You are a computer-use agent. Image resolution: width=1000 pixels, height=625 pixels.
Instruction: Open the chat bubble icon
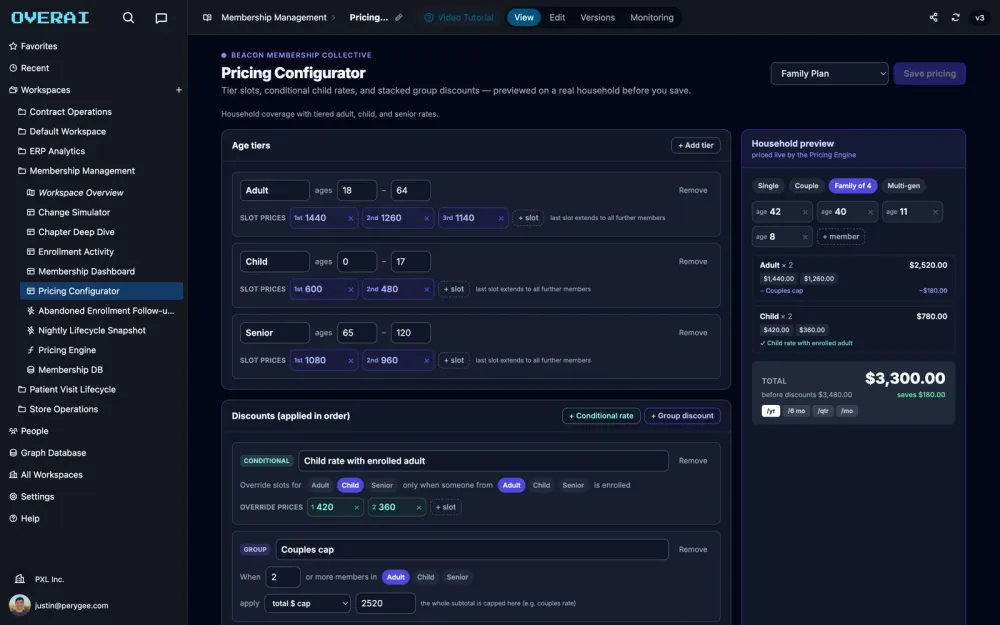tap(161, 18)
